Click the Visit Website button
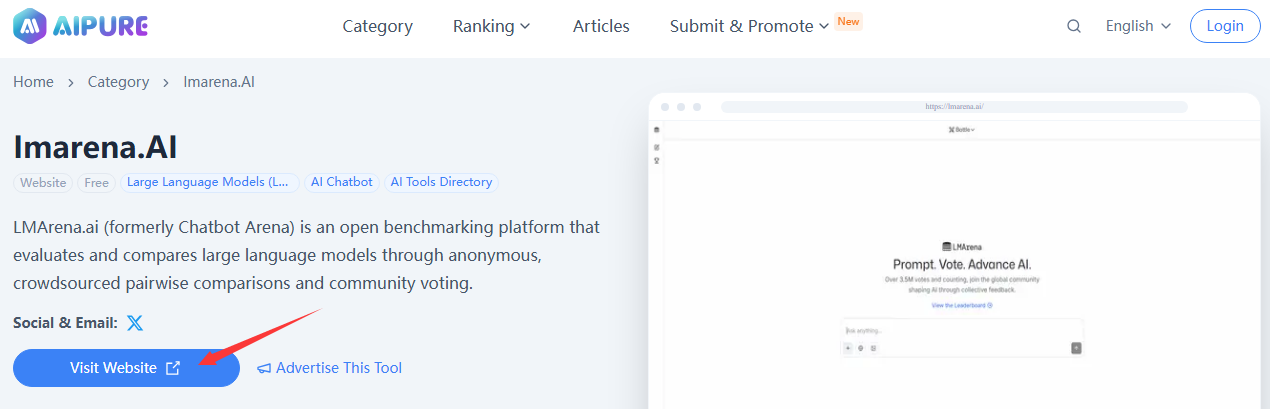Screen dimensions: 1270x409 click(126, 368)
